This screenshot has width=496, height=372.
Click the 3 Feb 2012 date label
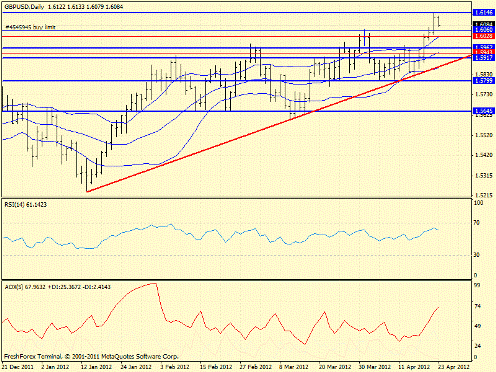click(175, 367)
